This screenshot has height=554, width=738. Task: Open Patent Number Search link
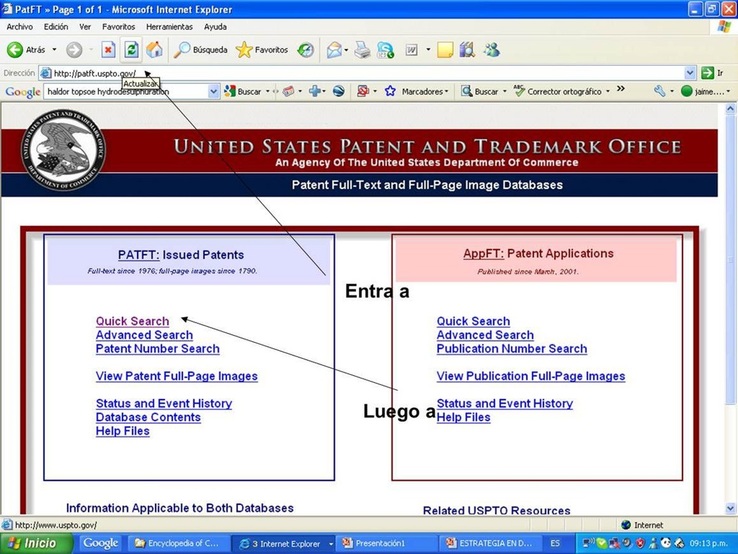click(x=158, y=349)
